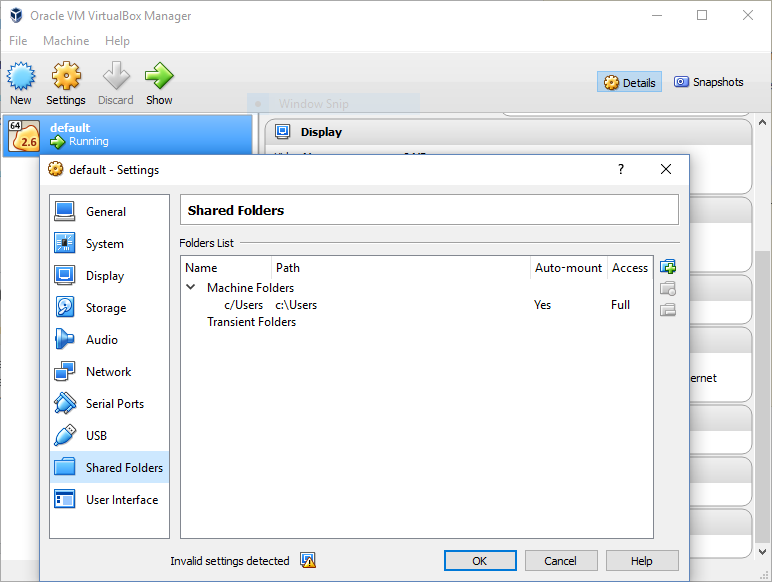Viewport: 772px width, 582px height.
Task: Click the remove shared folder icon
Action: click(x=668, y=310)
